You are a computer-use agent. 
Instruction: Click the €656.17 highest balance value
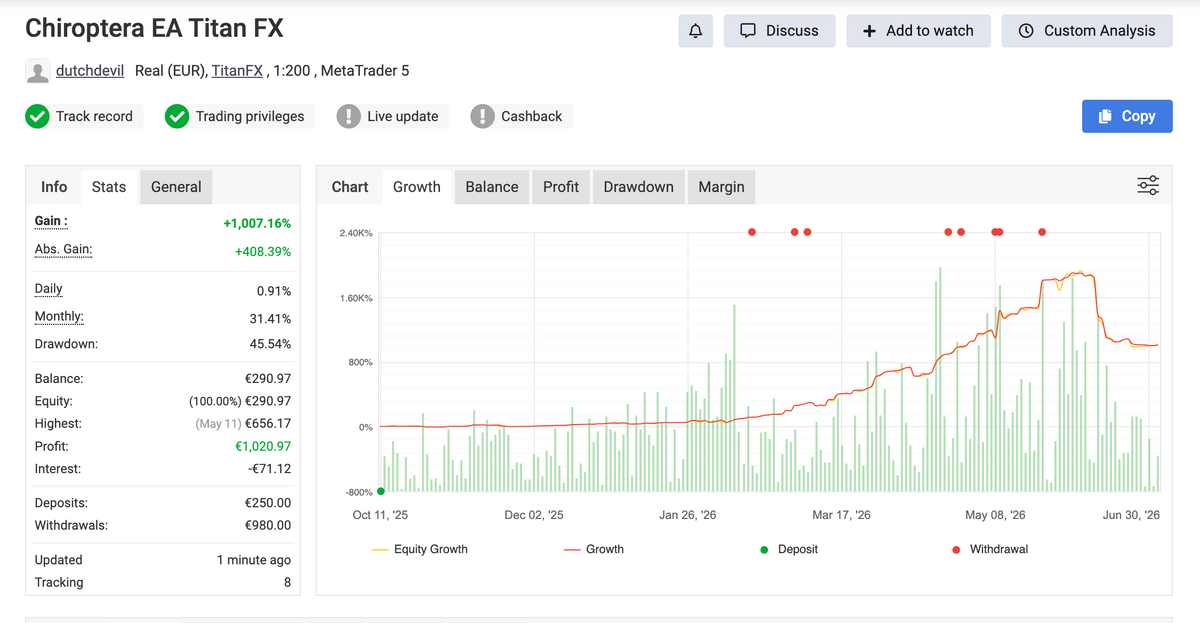pyautogui.click(x=268, y=424)
